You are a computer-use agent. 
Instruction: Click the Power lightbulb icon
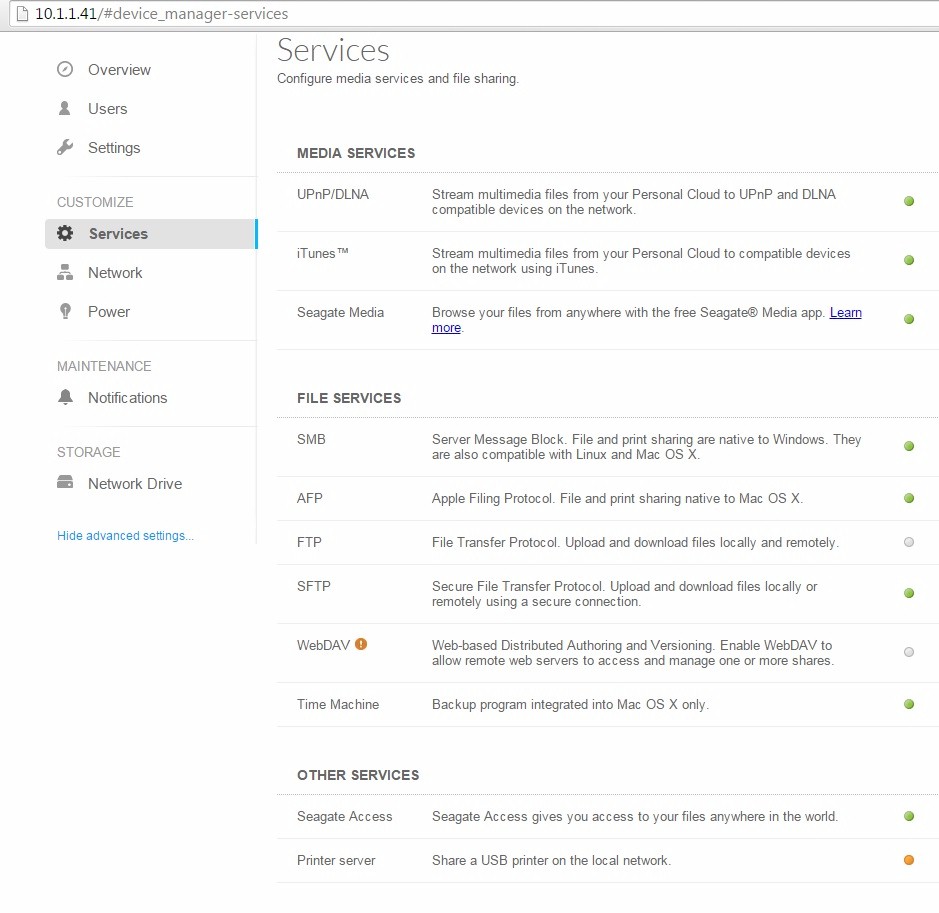65,311
